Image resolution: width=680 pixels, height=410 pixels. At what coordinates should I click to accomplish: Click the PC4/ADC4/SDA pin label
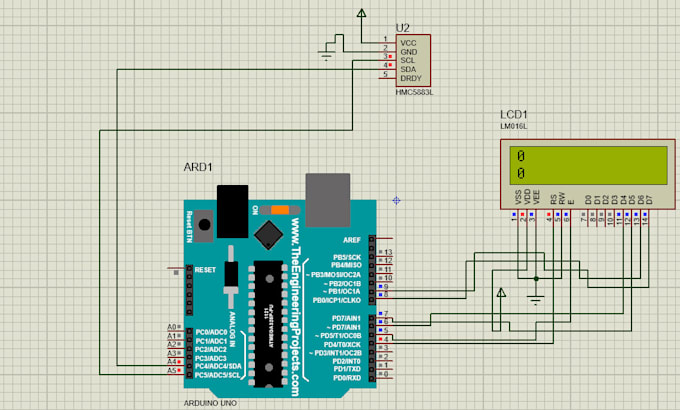pos(218,366)
